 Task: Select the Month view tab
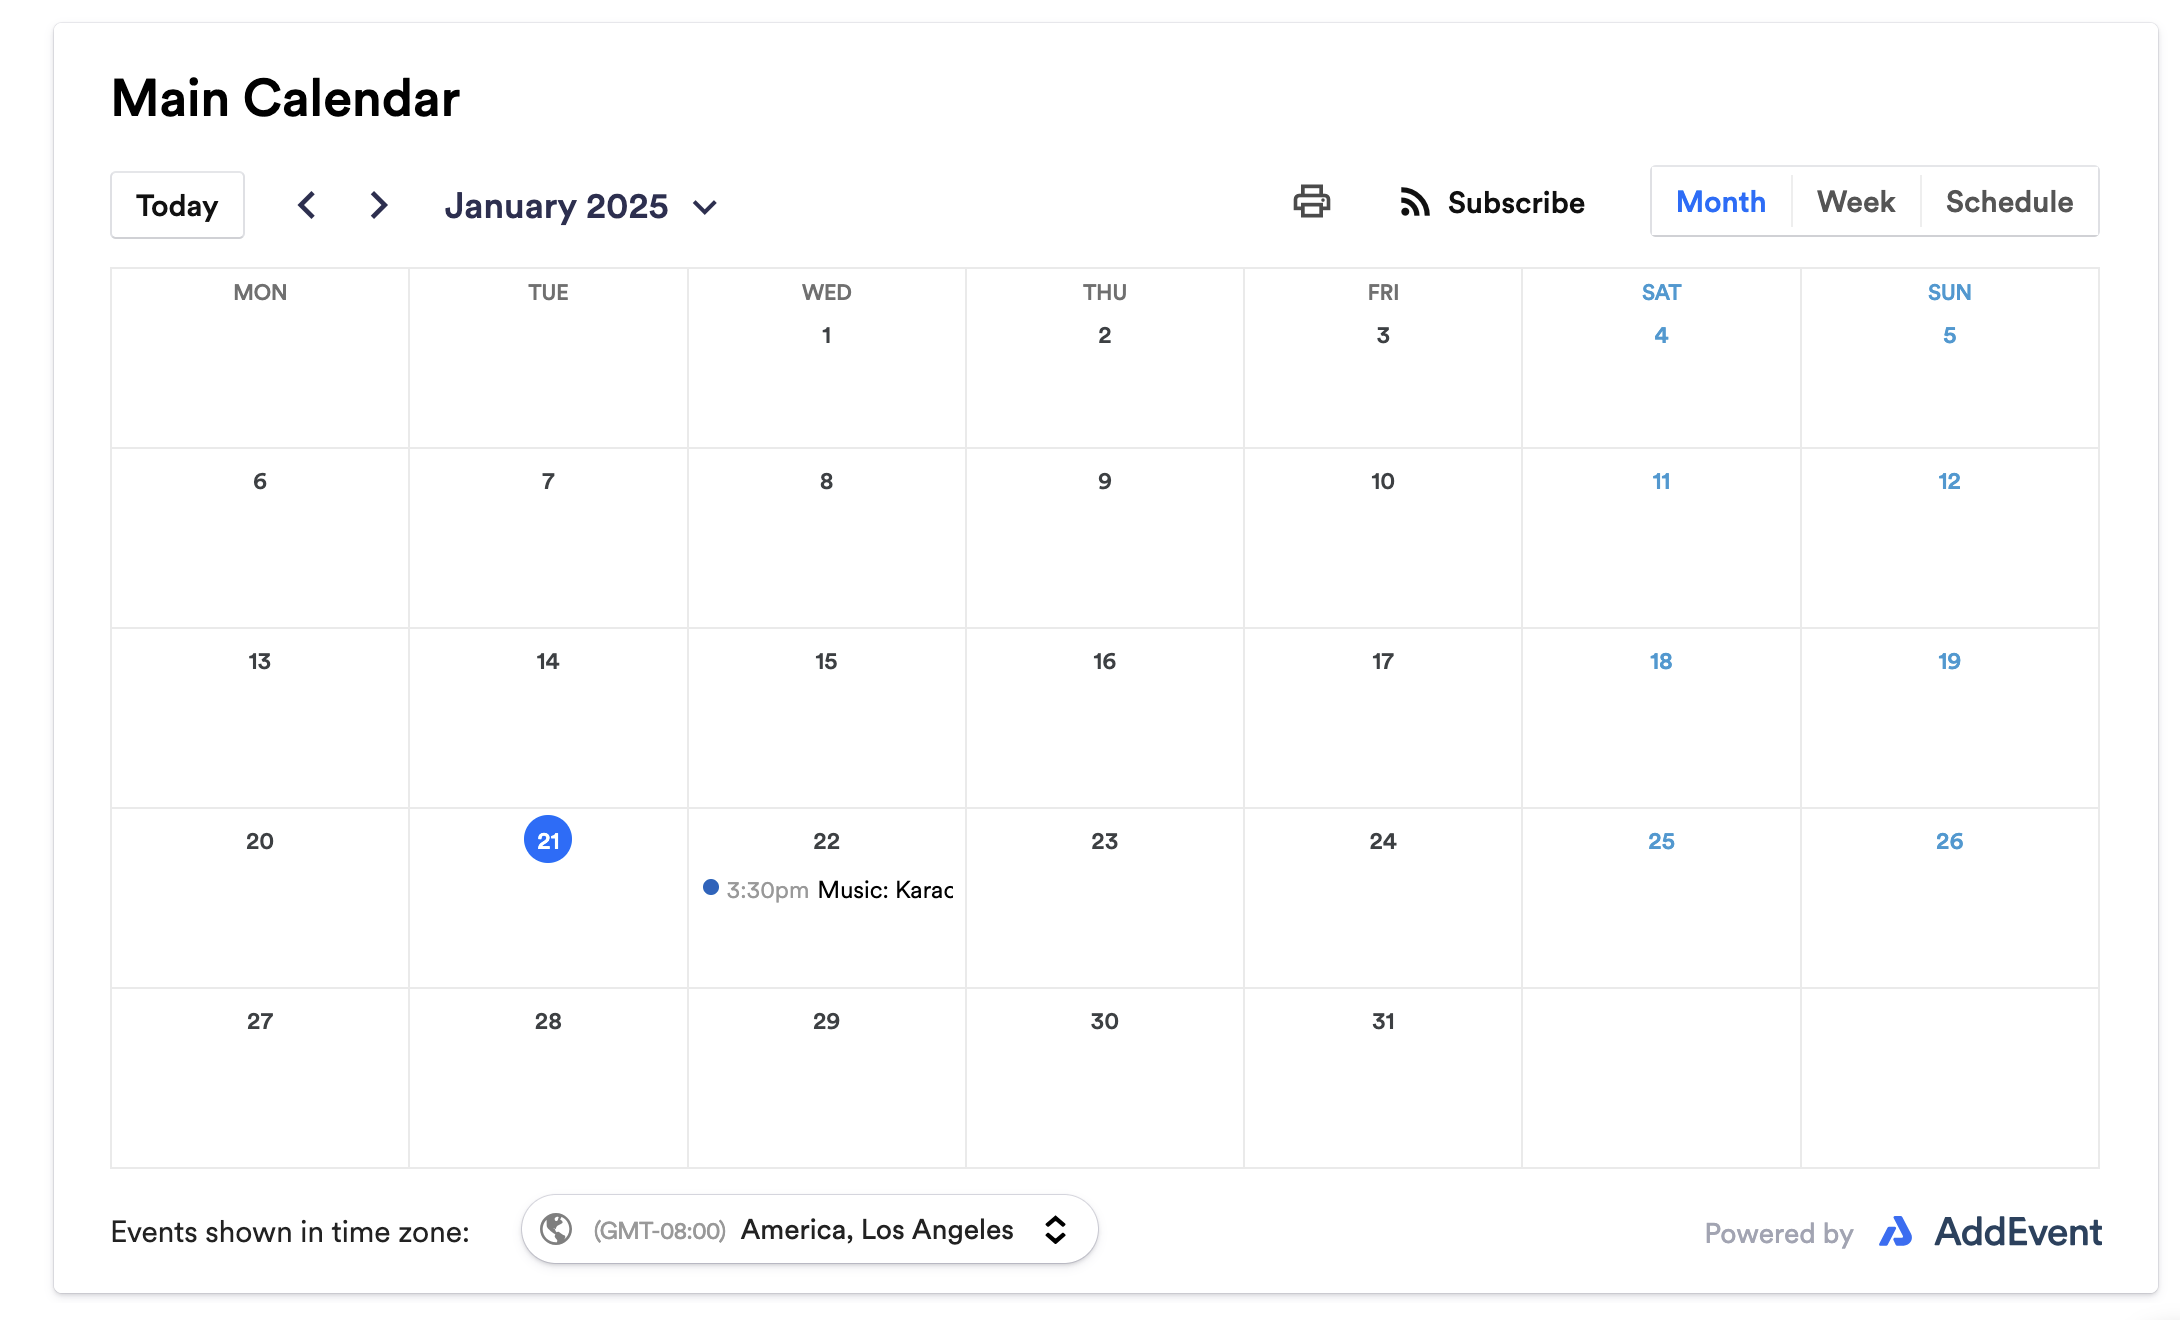(1720, 202)
